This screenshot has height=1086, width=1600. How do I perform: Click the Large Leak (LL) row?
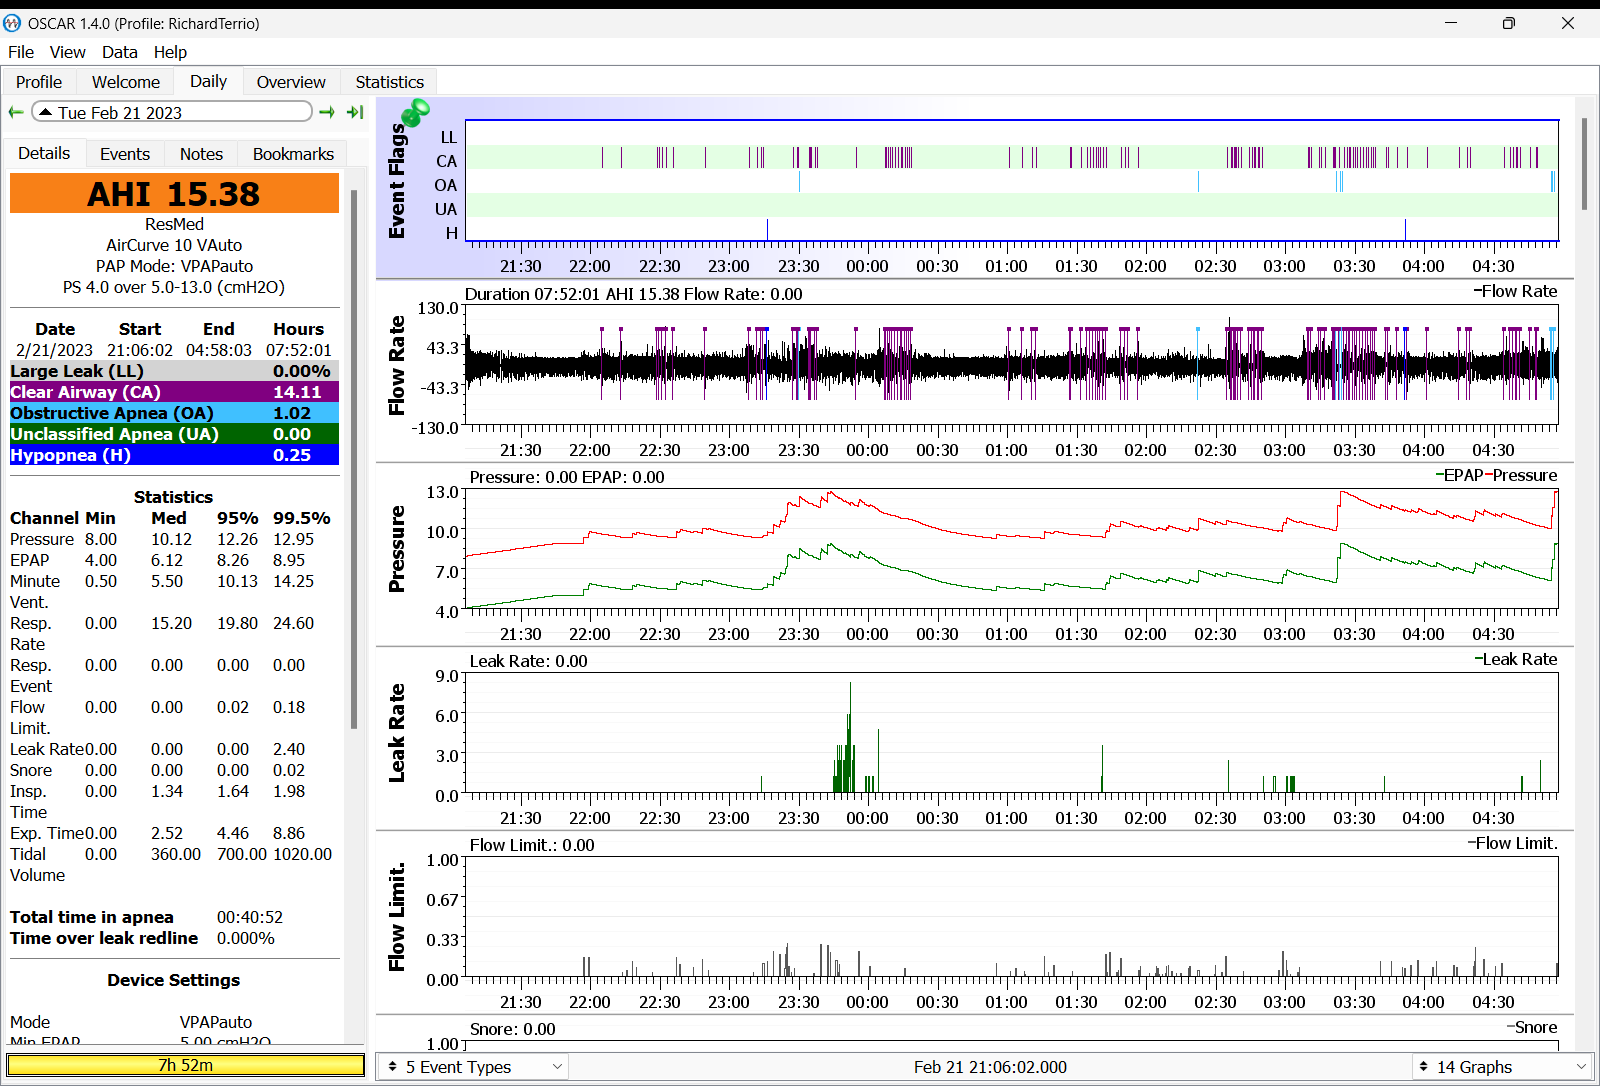click(174, 371)
